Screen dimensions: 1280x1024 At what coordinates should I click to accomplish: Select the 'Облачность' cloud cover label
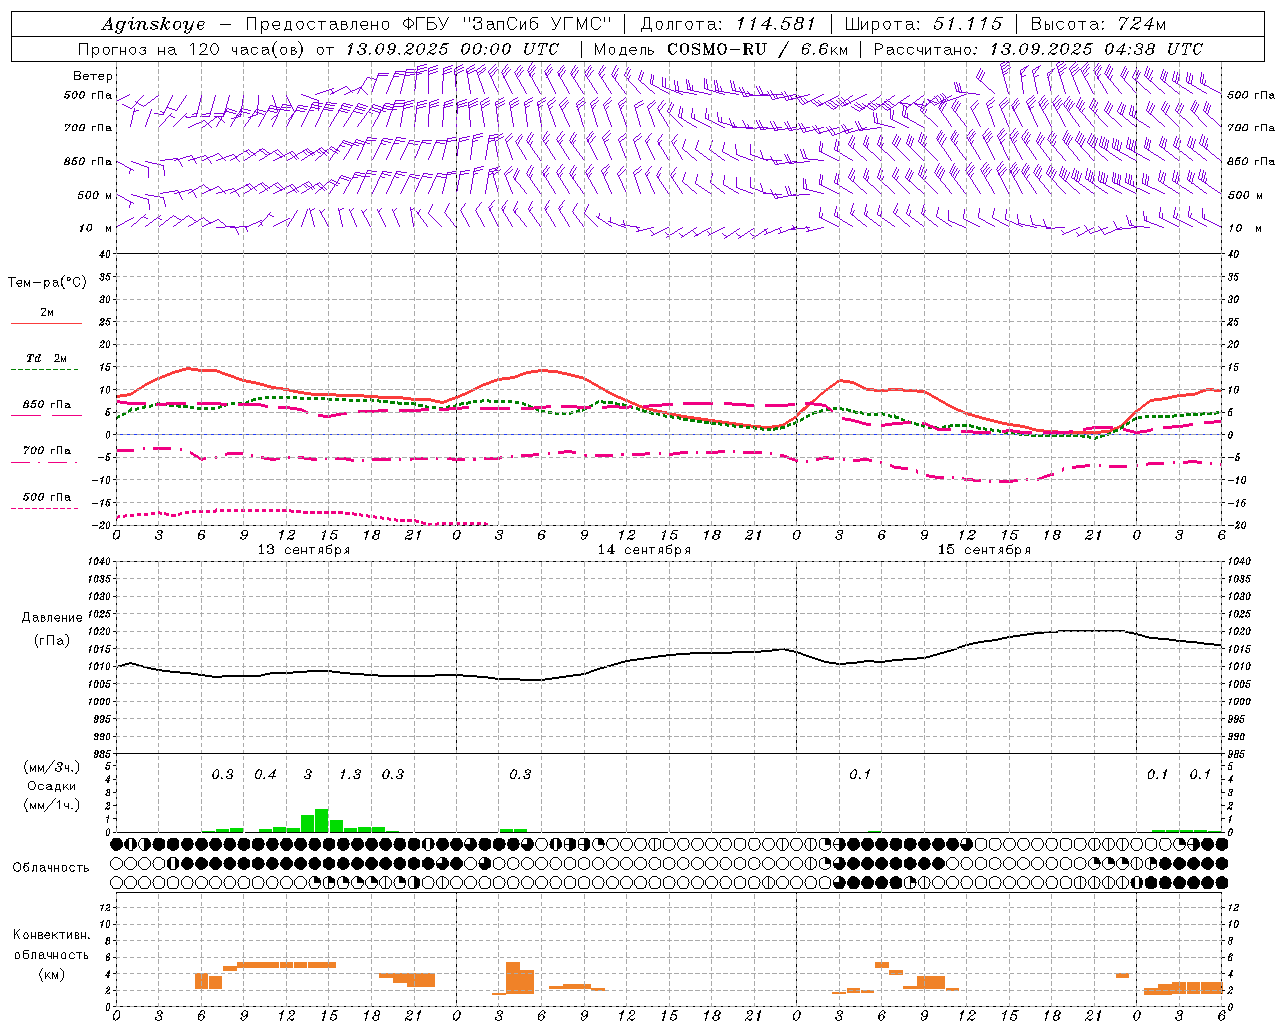click(x=51, y=868)
